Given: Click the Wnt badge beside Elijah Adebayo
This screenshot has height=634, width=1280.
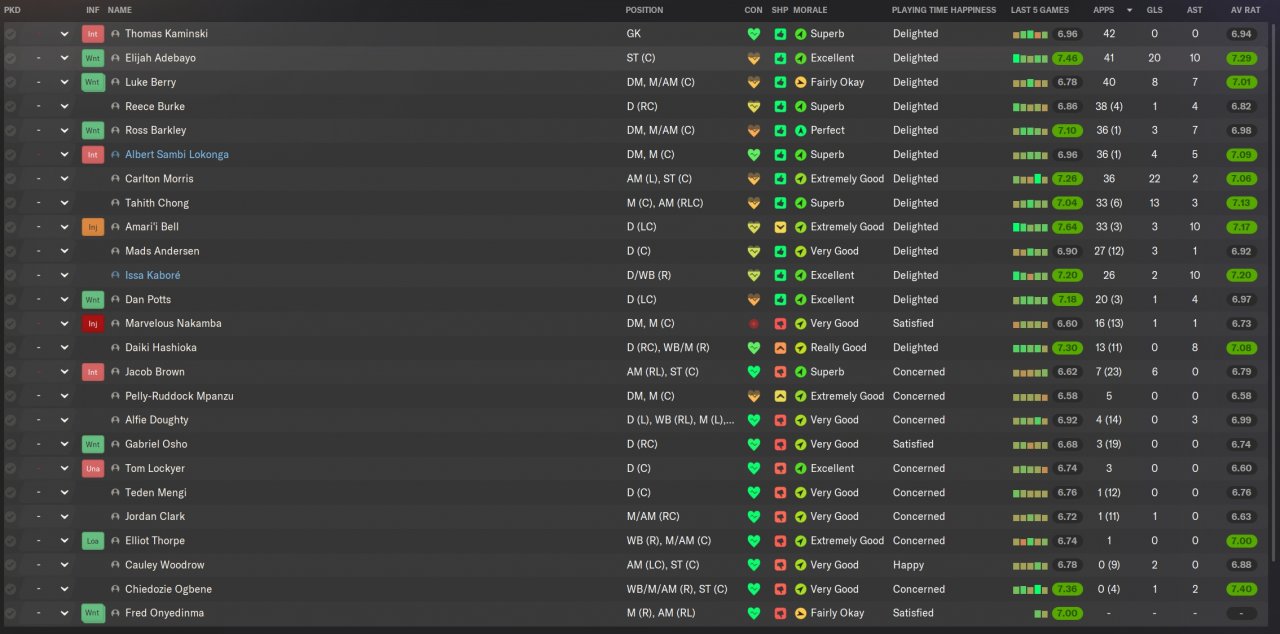Looking at the screenshot, I should (x=93, y=58).
